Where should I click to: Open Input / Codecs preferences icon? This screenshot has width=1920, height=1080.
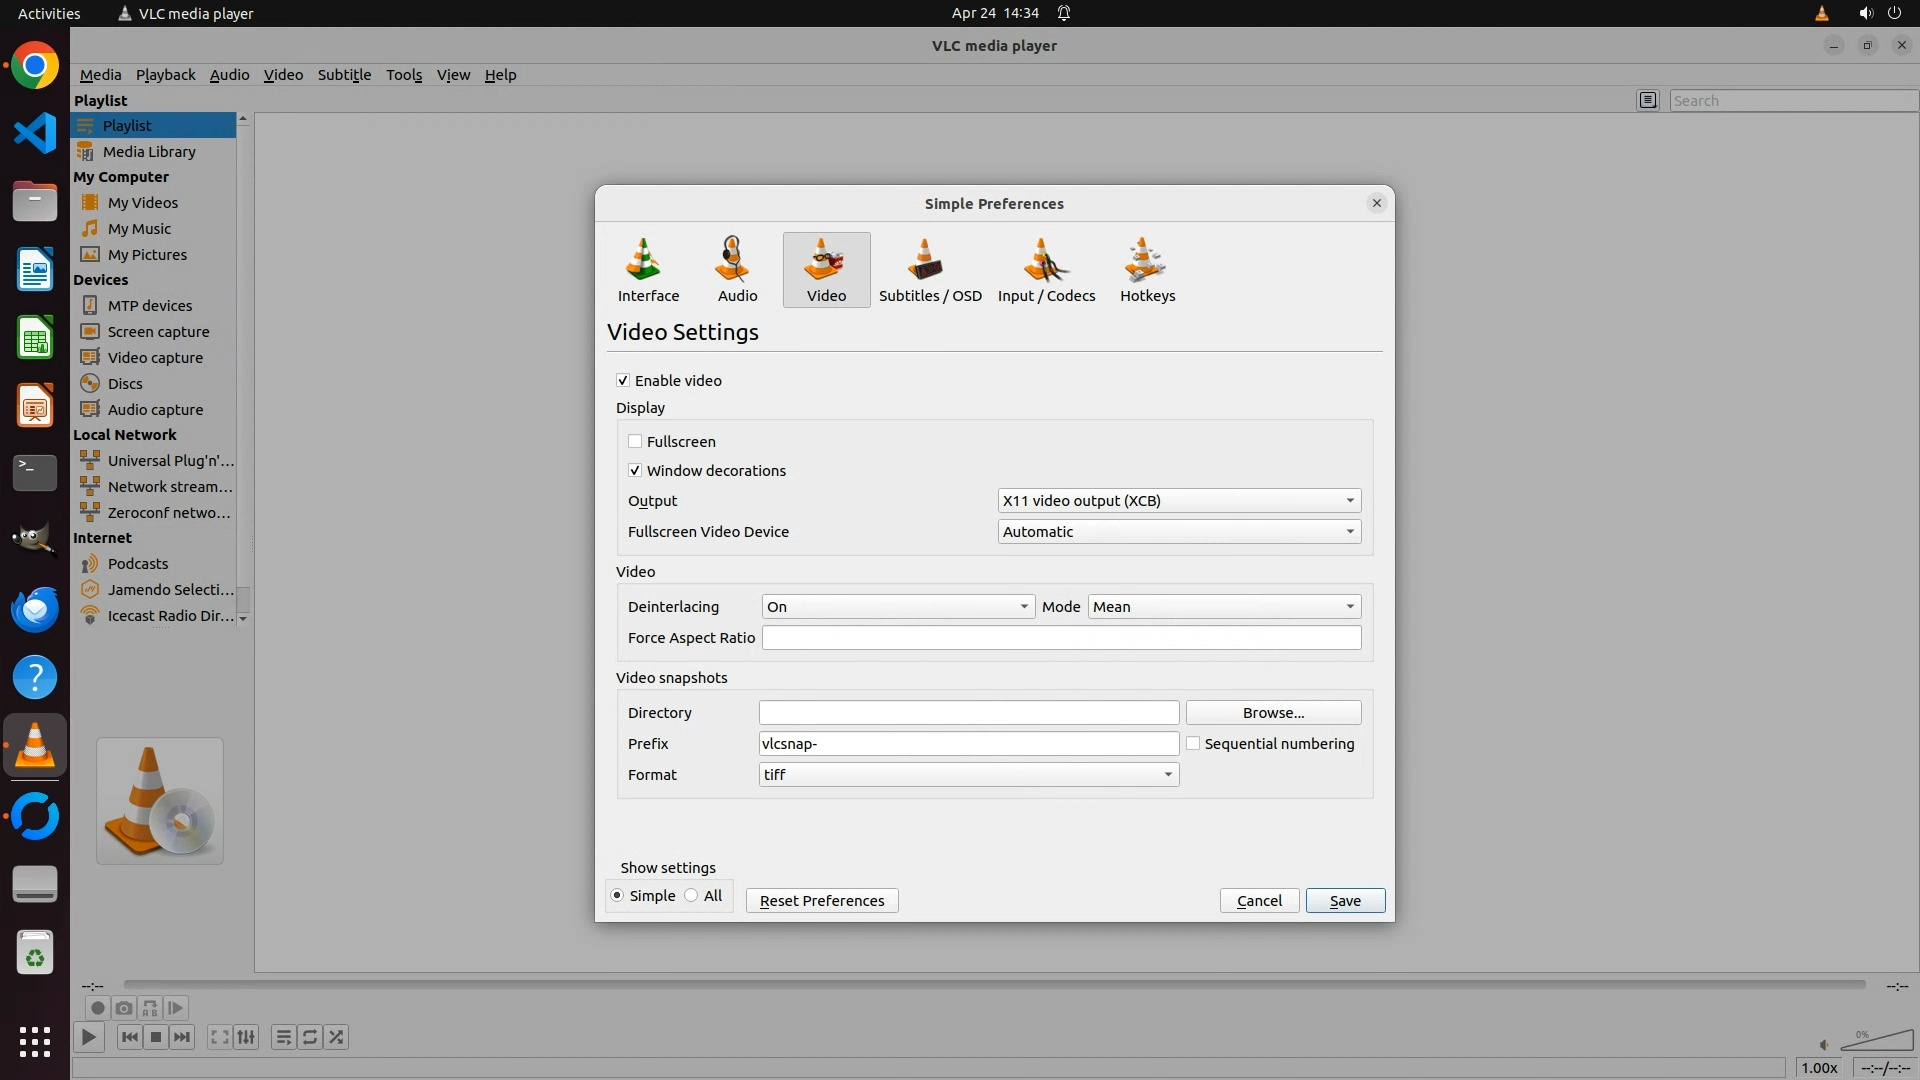tap(1046, 270)
